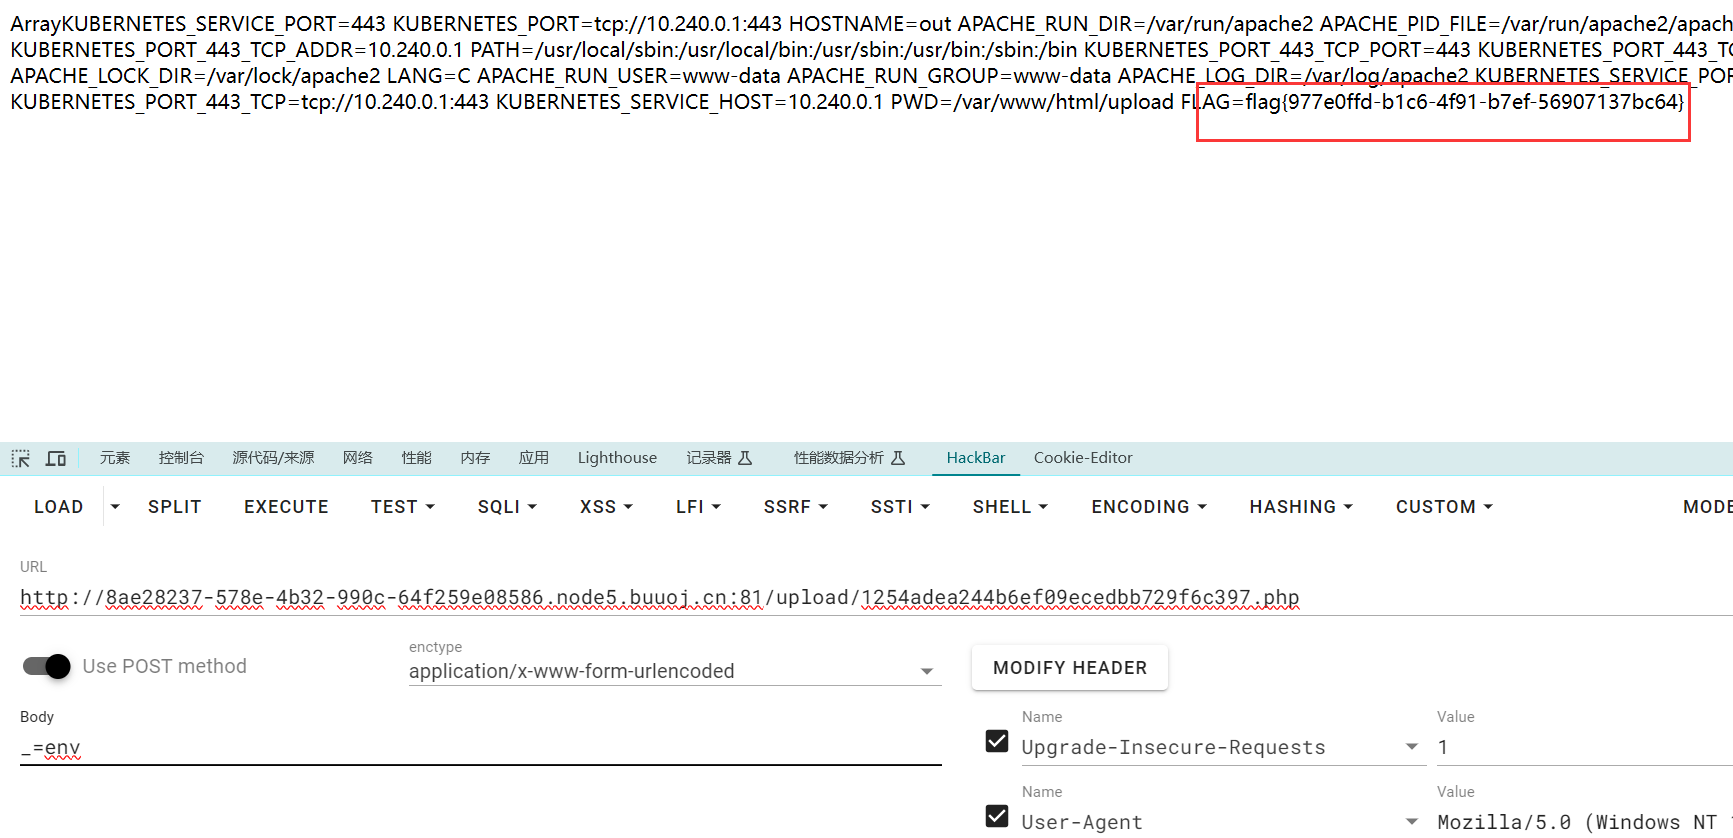Uncheck the Upgrade-Insecure-Requests header checkbox
Image resolution: width=1733 pixels, height=838 pixels.
[997, 741]
